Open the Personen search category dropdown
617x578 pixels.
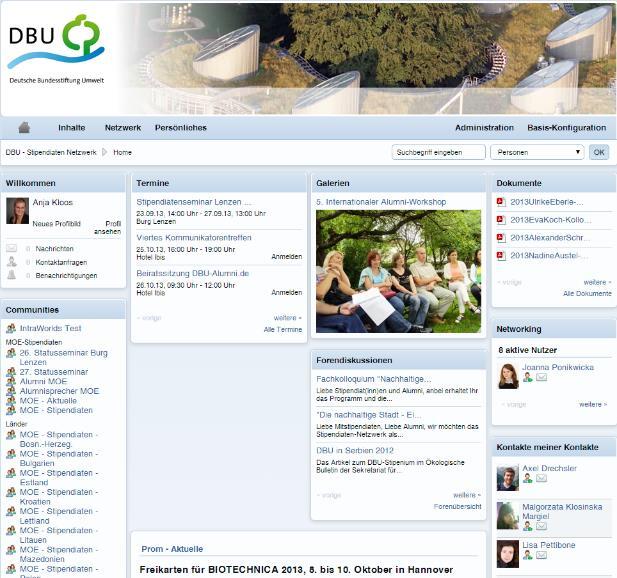click(x=537, y=152)
